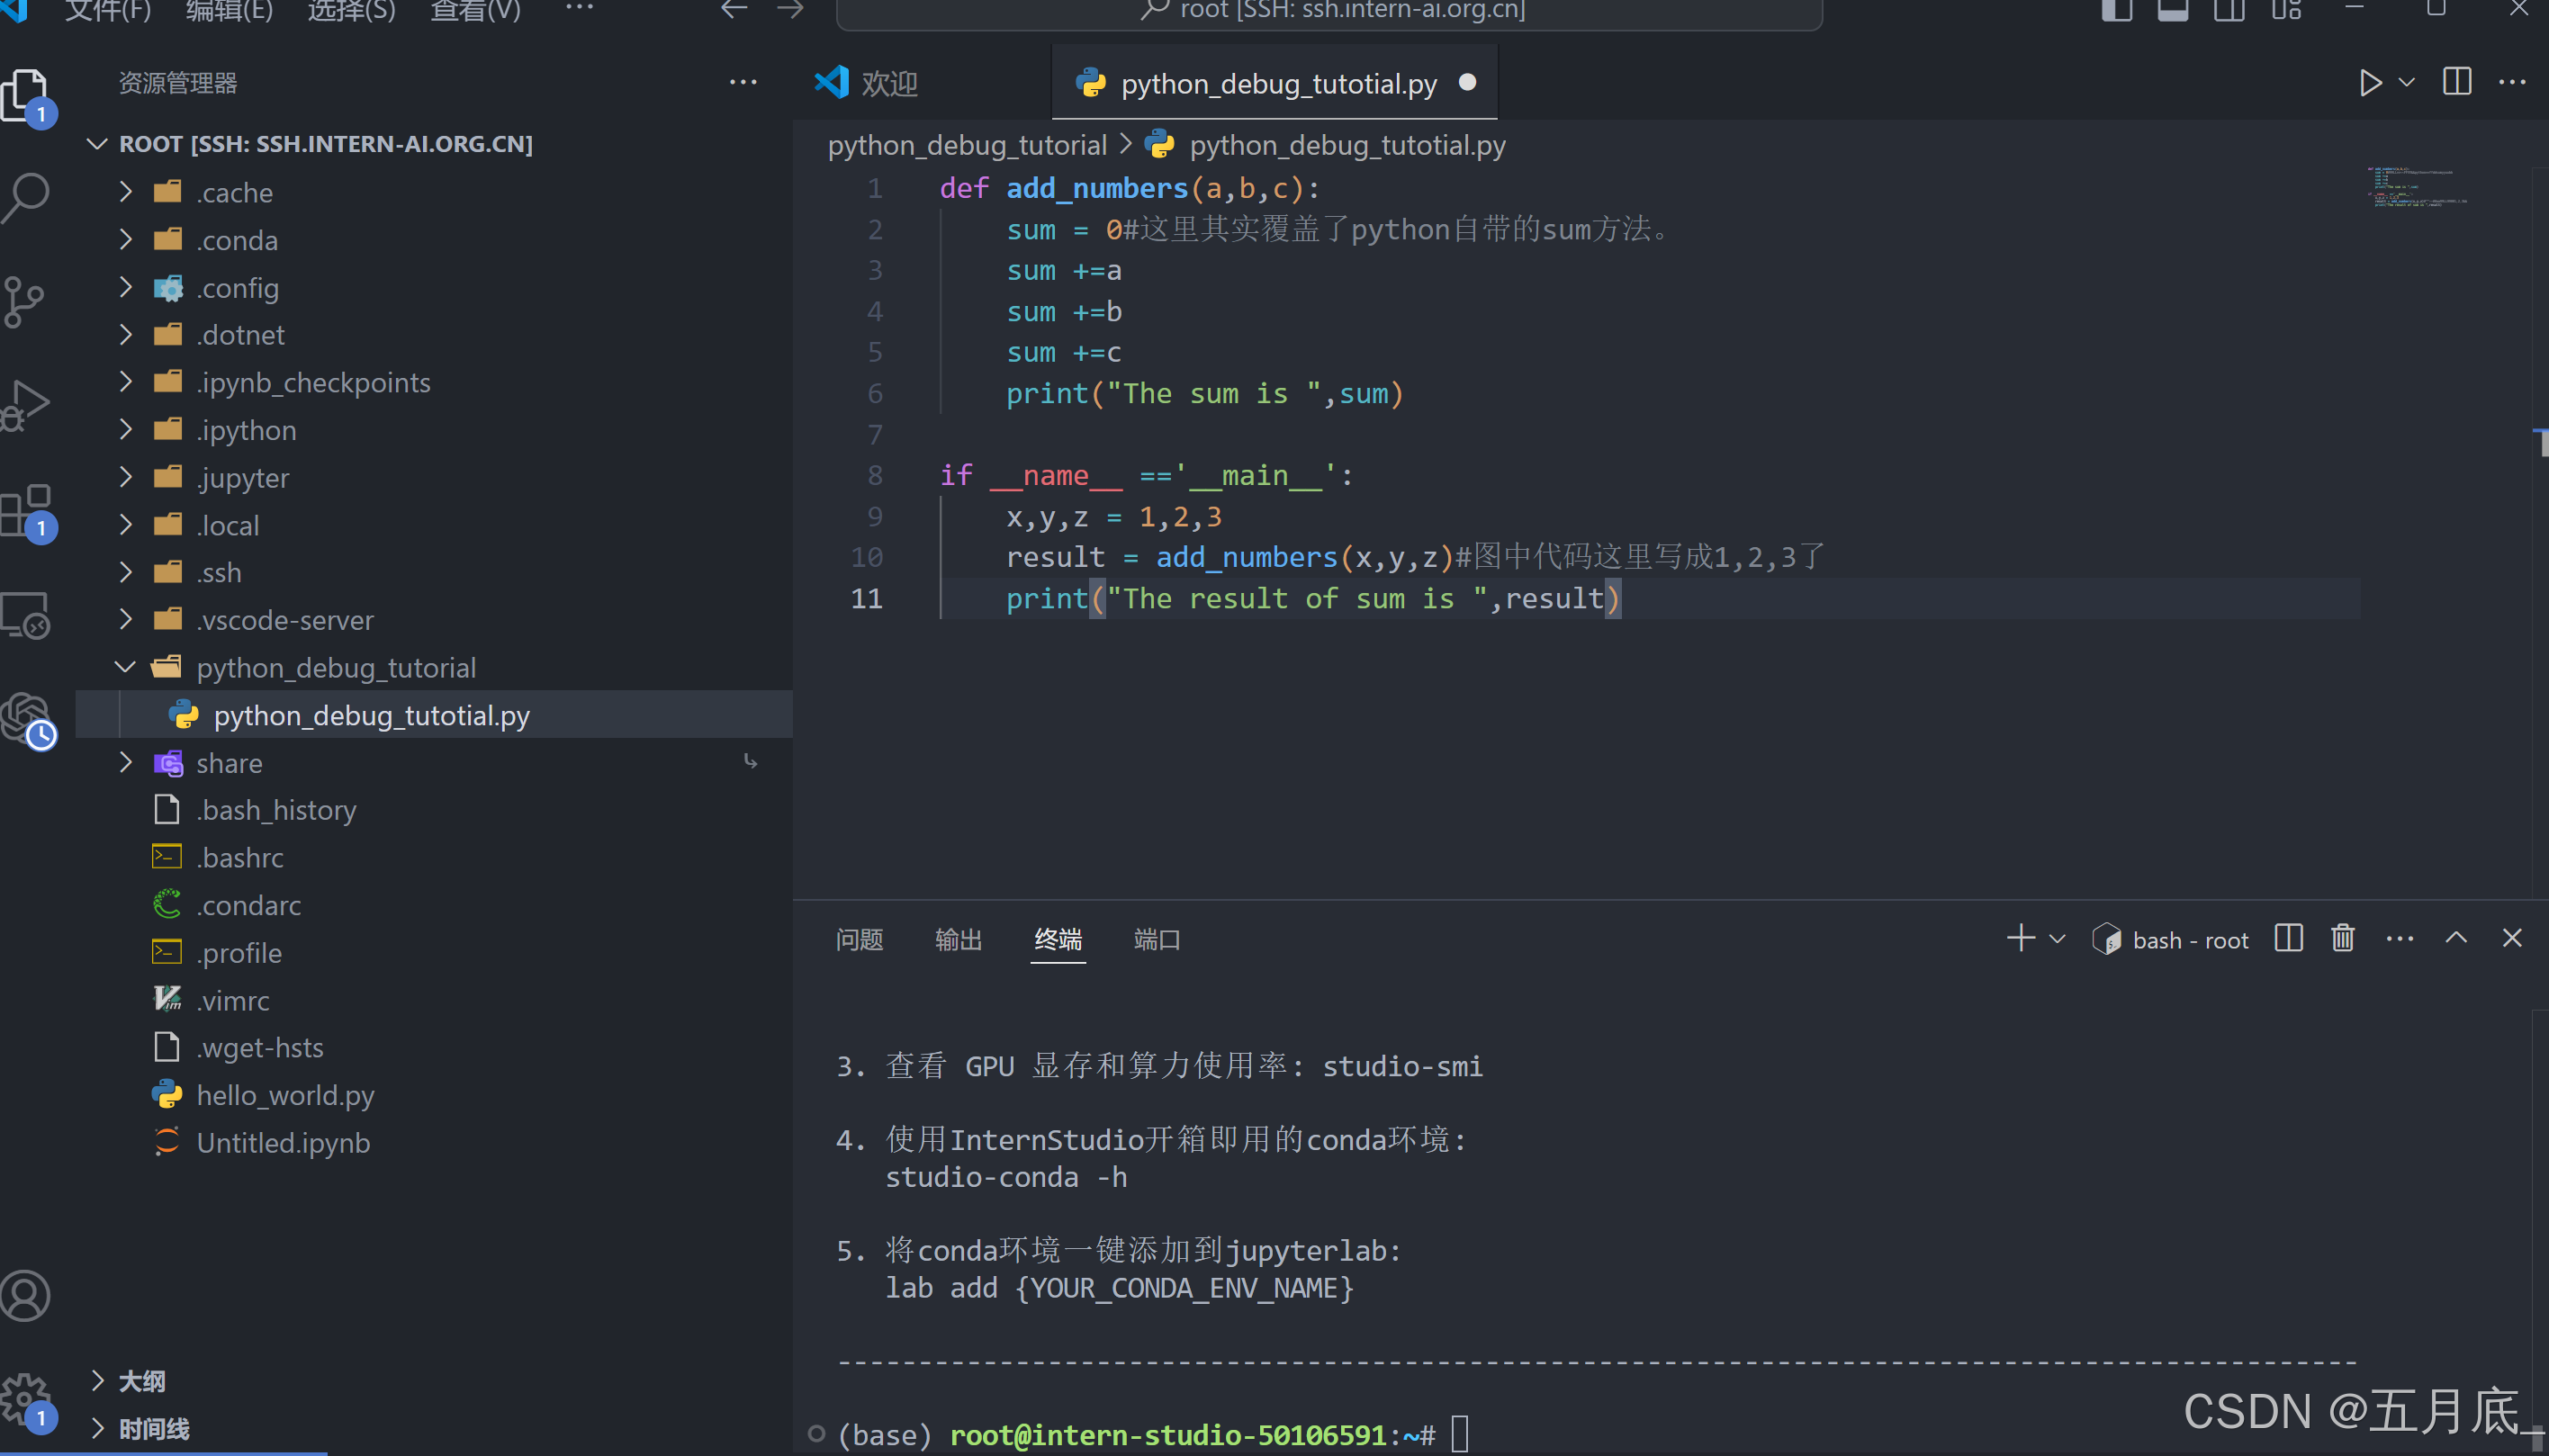Screen dimensions: 2549x1456
Task: Open the Accounts icon in activity bar
Action: coord(25,1295)
